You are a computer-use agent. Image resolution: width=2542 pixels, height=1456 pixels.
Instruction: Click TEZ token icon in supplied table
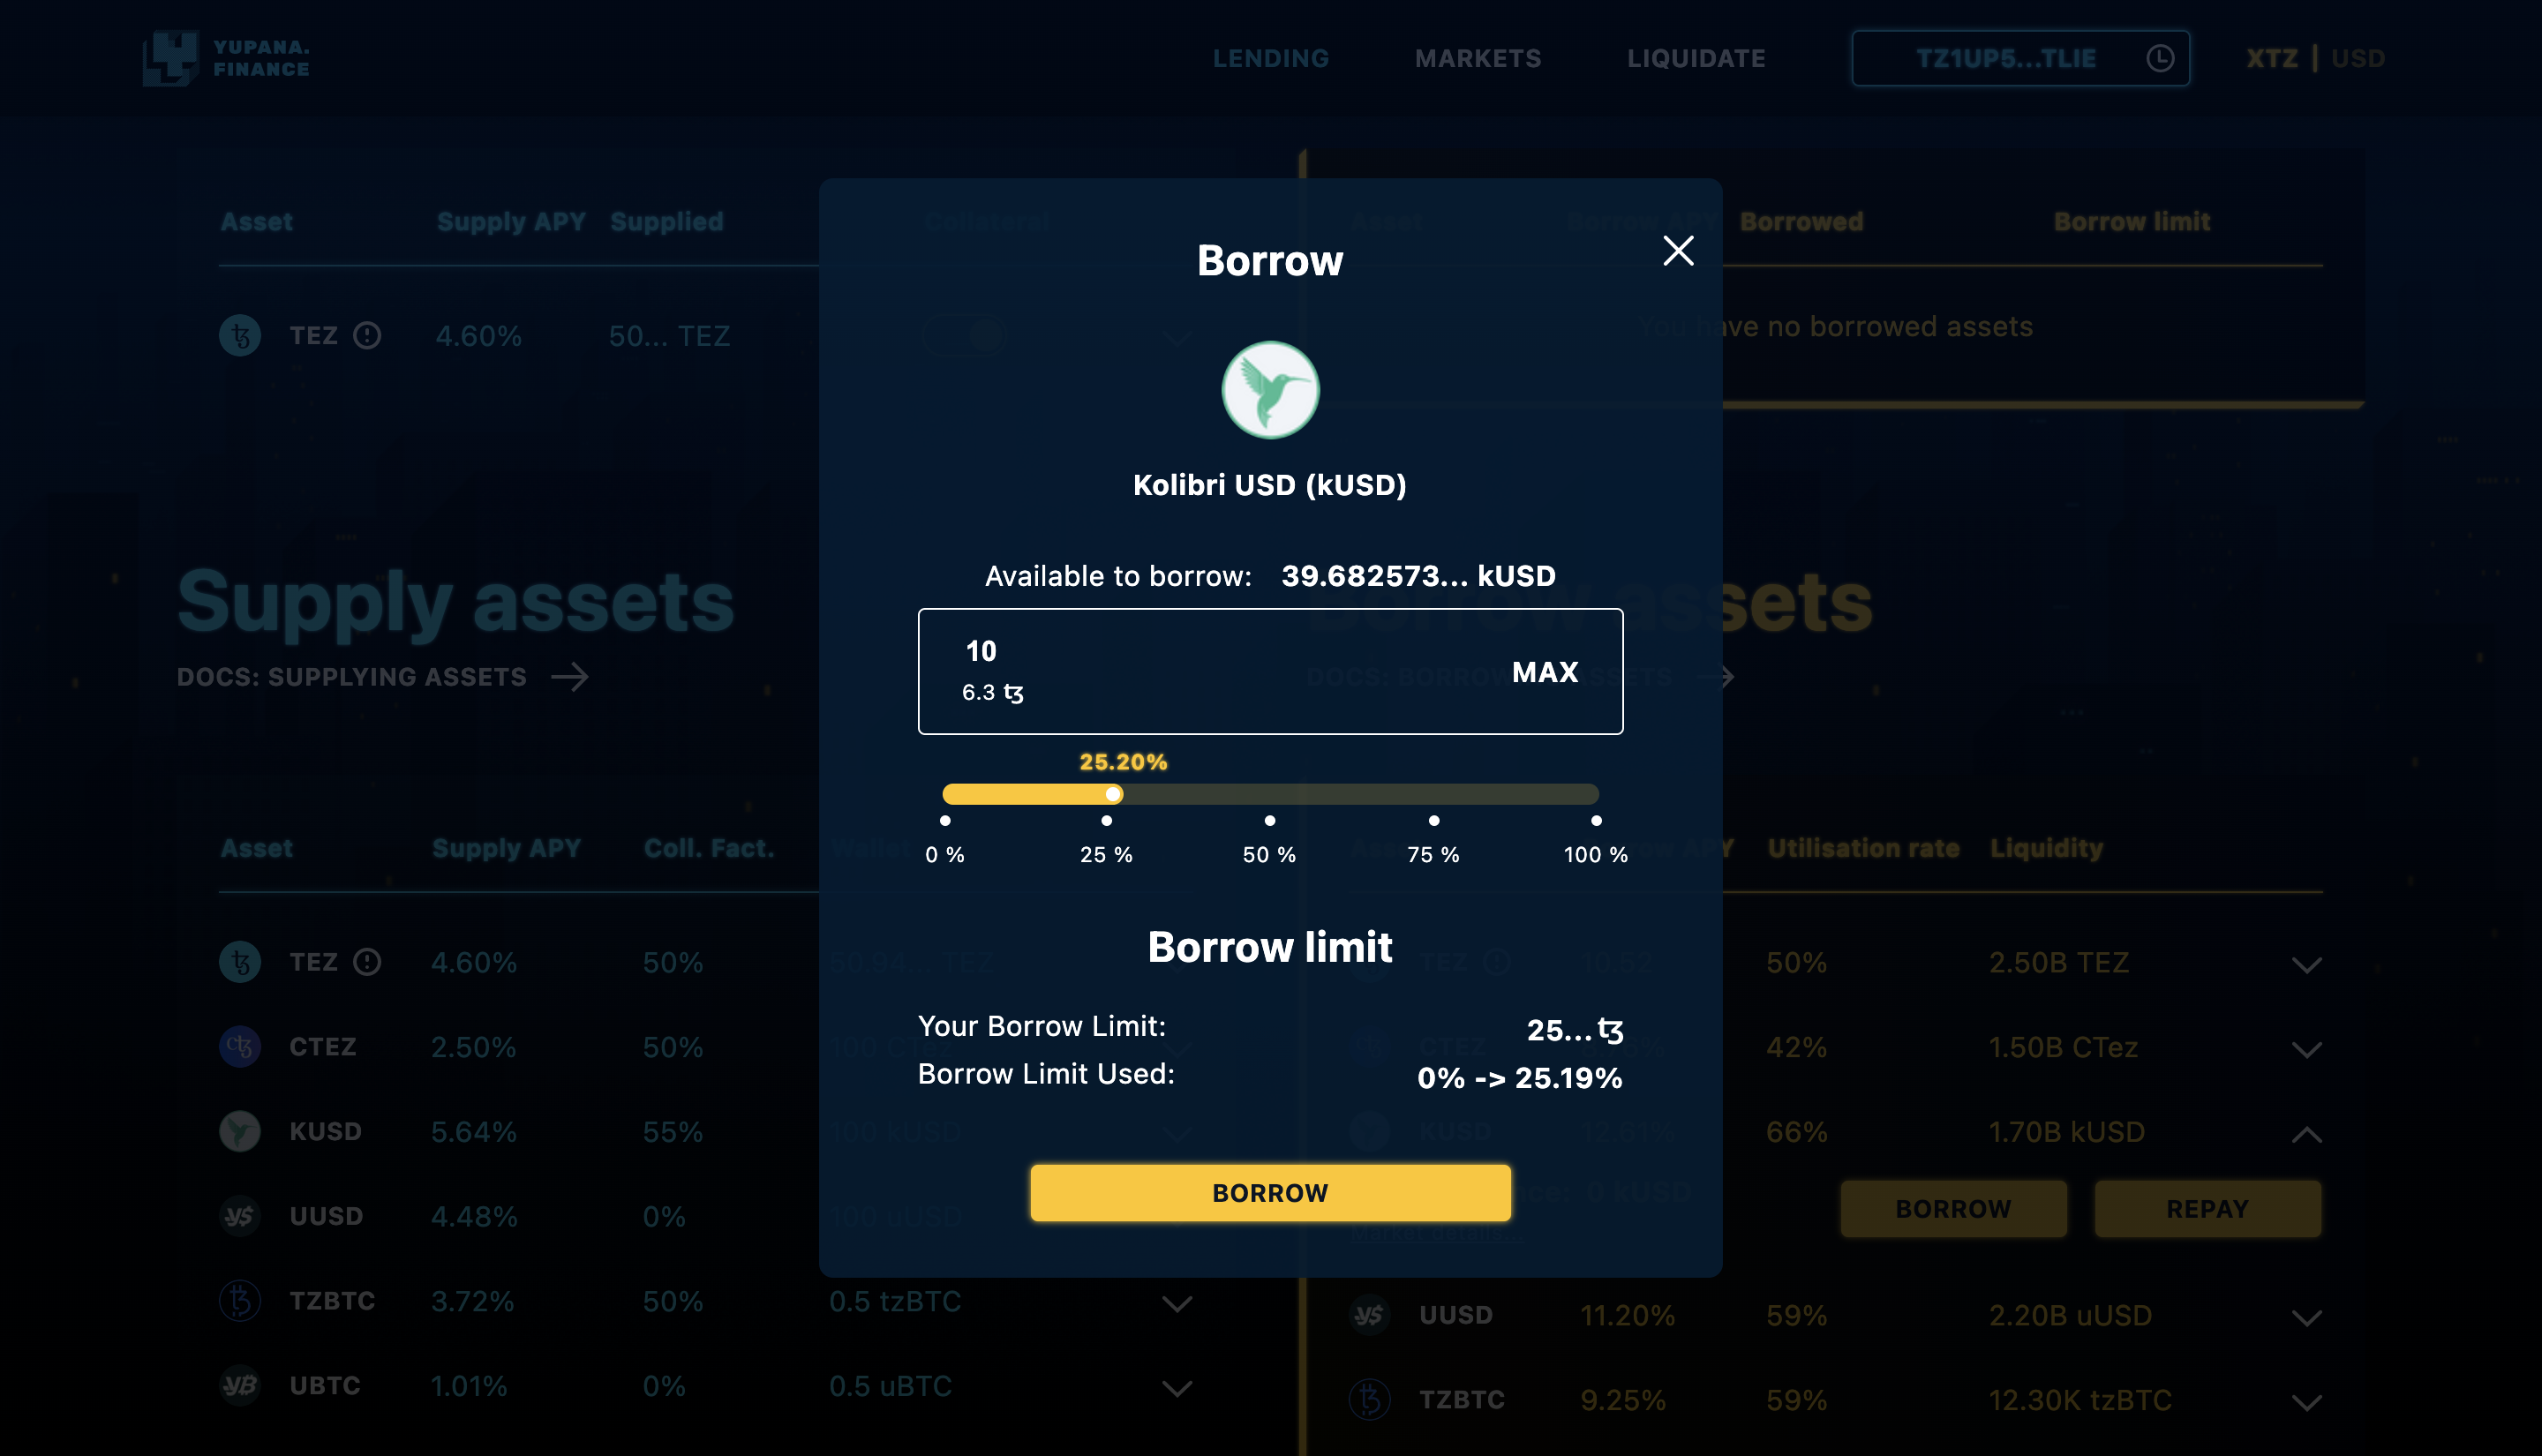click(240, 336)
